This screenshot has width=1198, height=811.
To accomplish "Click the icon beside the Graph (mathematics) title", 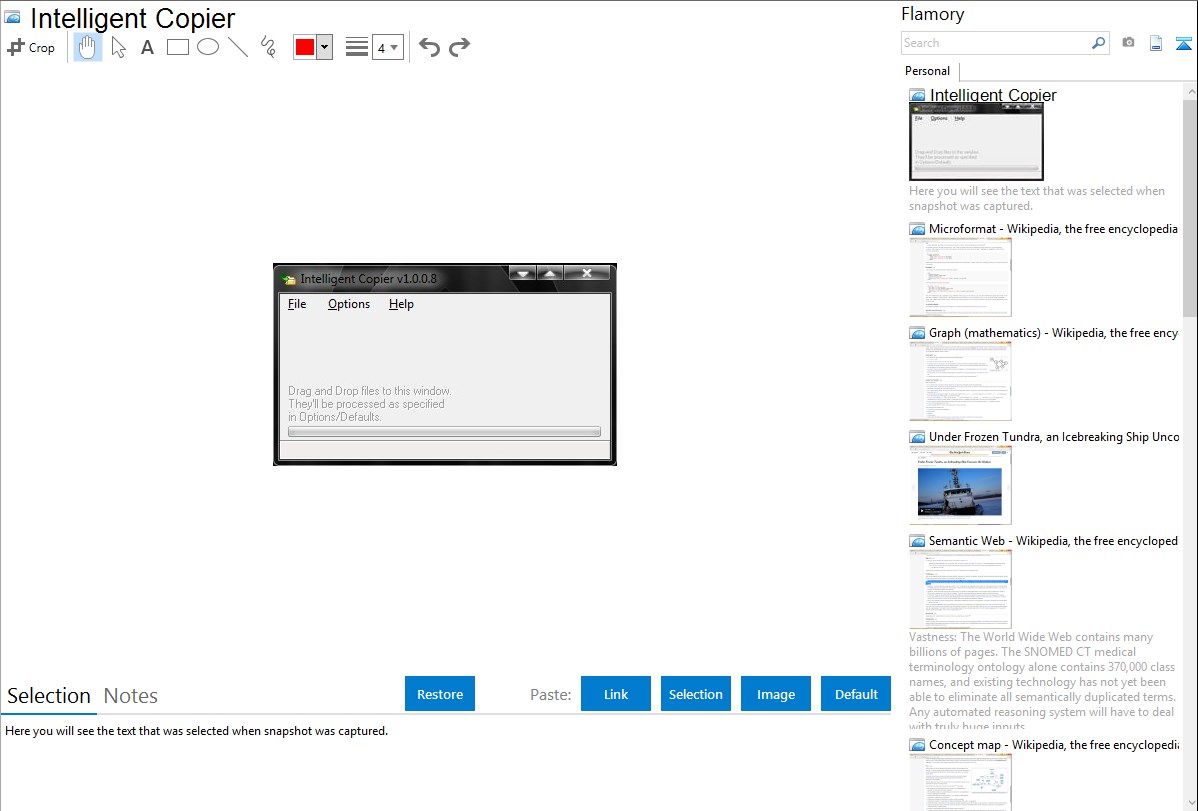I will click(917, 333).
